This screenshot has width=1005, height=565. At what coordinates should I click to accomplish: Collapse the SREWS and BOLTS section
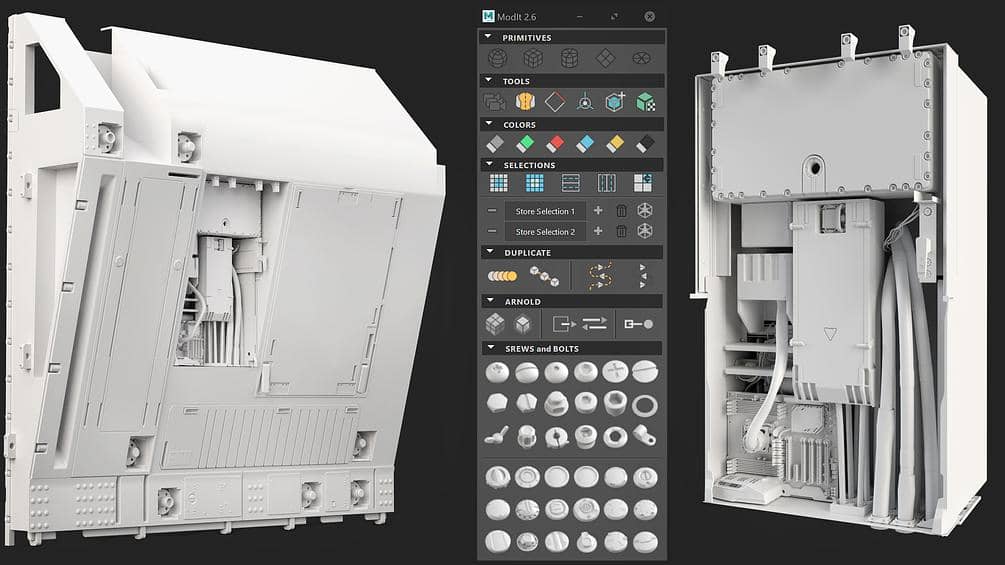coord(488,348)
